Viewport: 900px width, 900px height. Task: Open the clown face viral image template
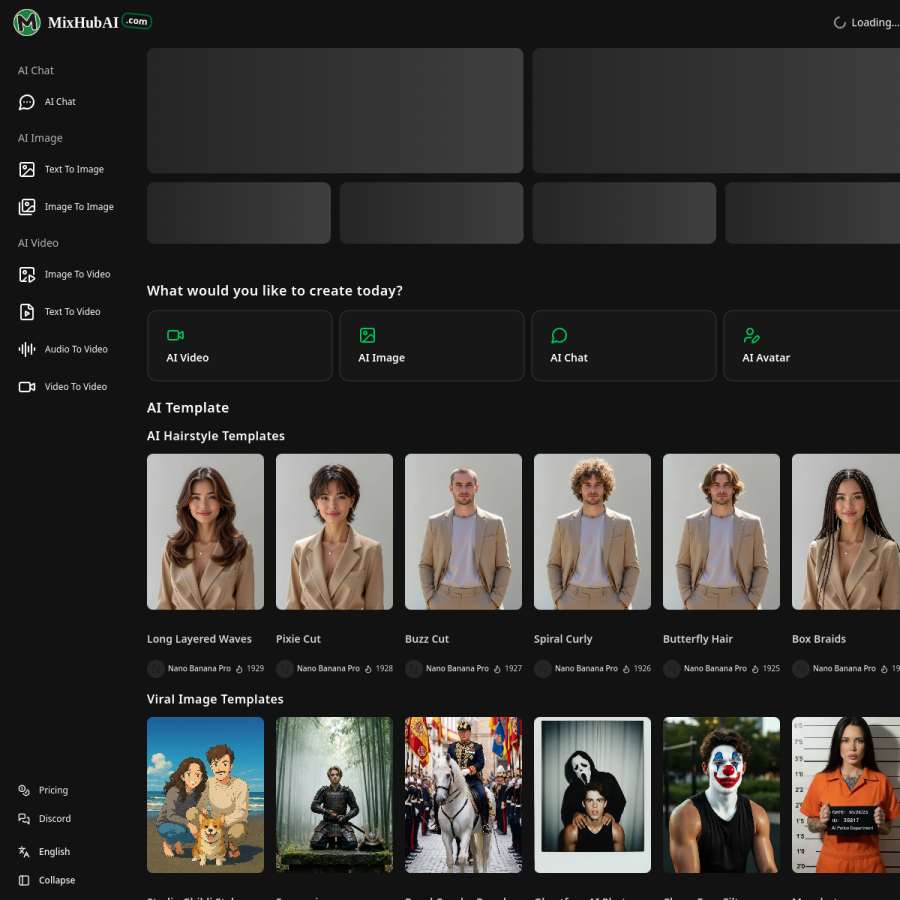(721, 794)
